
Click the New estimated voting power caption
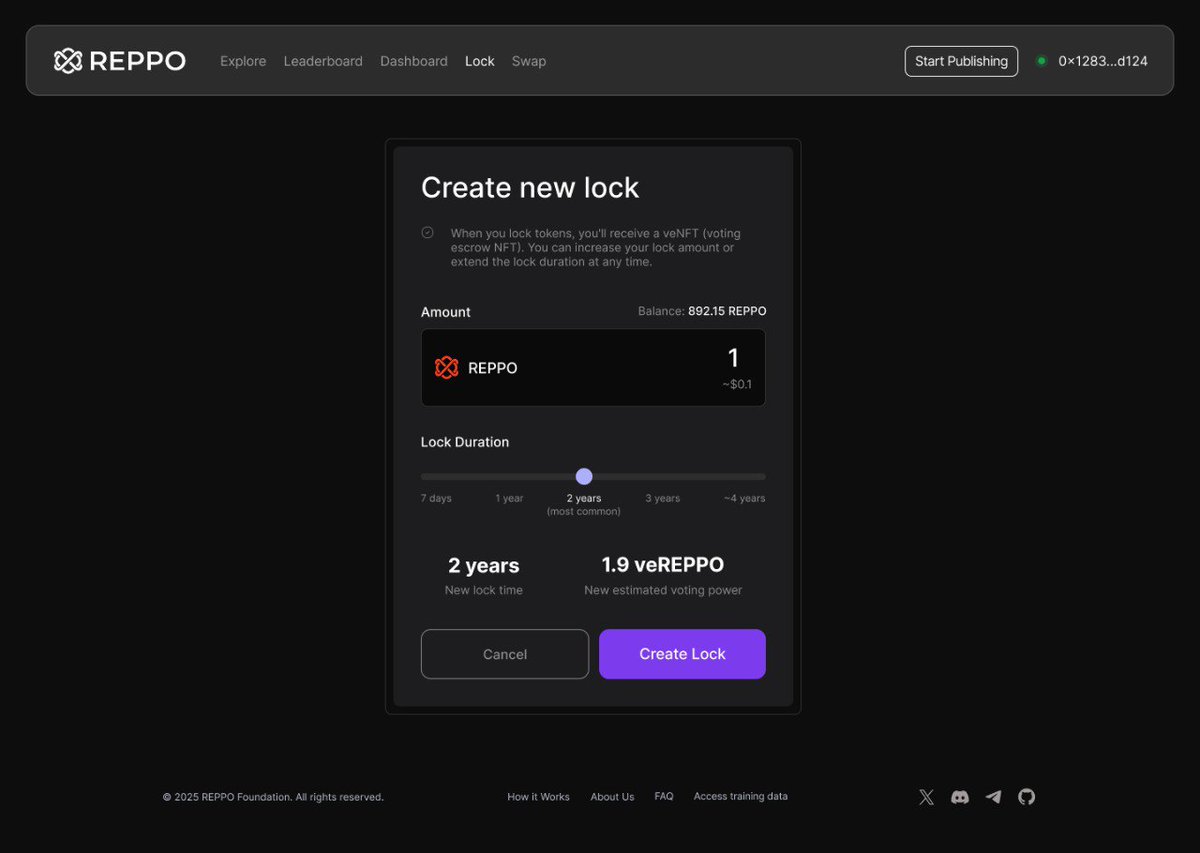pos(663,590)
